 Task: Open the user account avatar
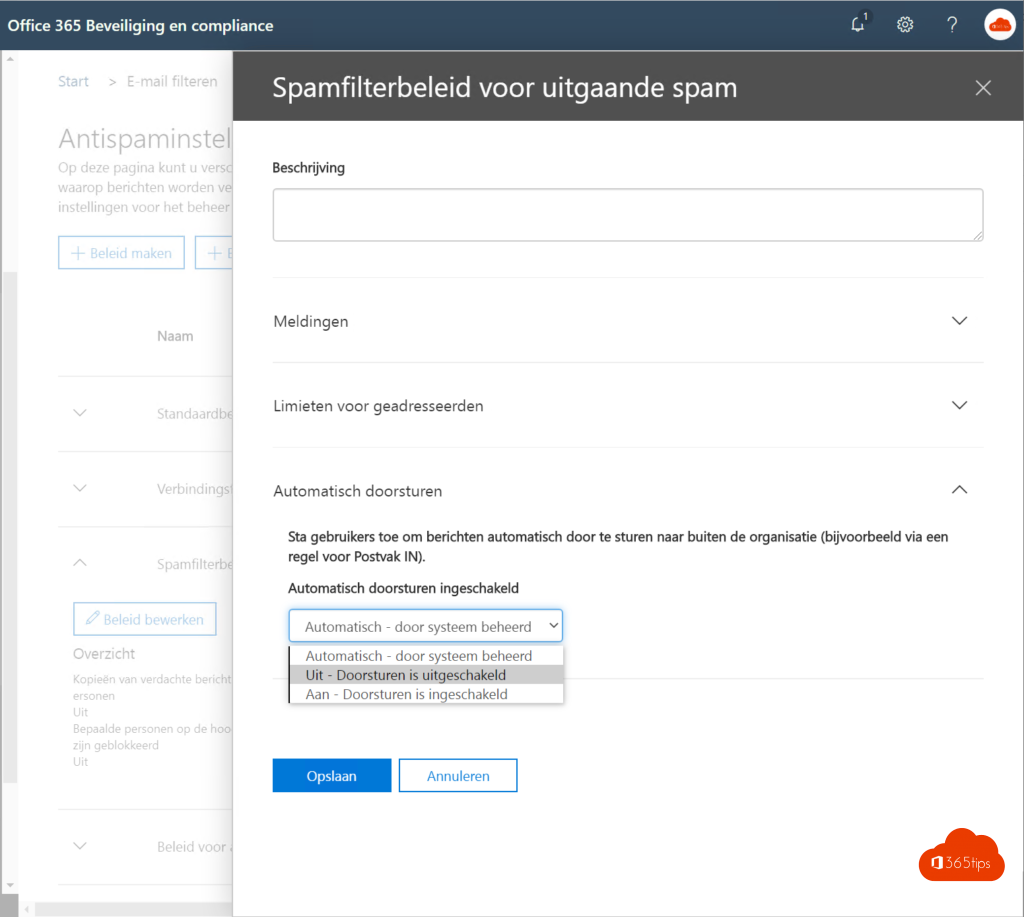(999, 25)
